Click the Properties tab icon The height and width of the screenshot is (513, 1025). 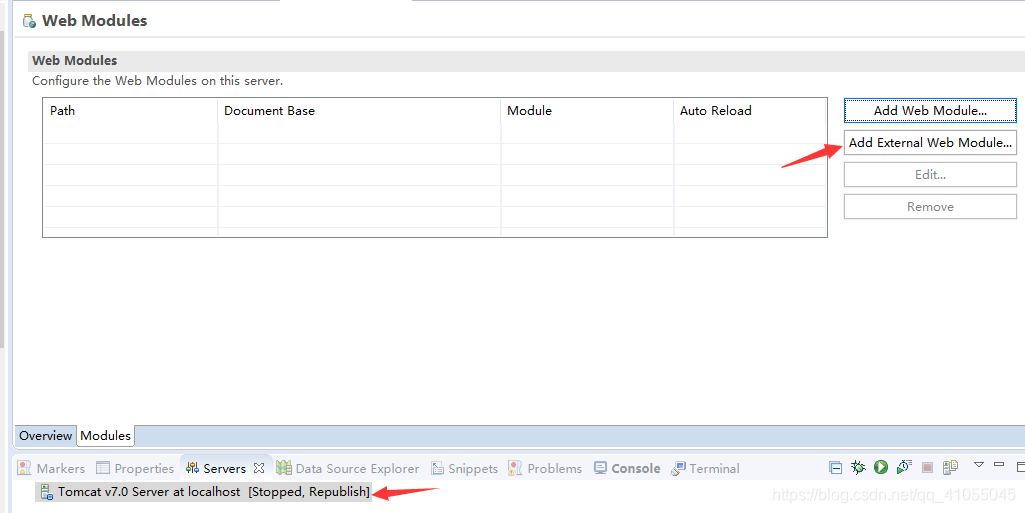coord(103,468)
